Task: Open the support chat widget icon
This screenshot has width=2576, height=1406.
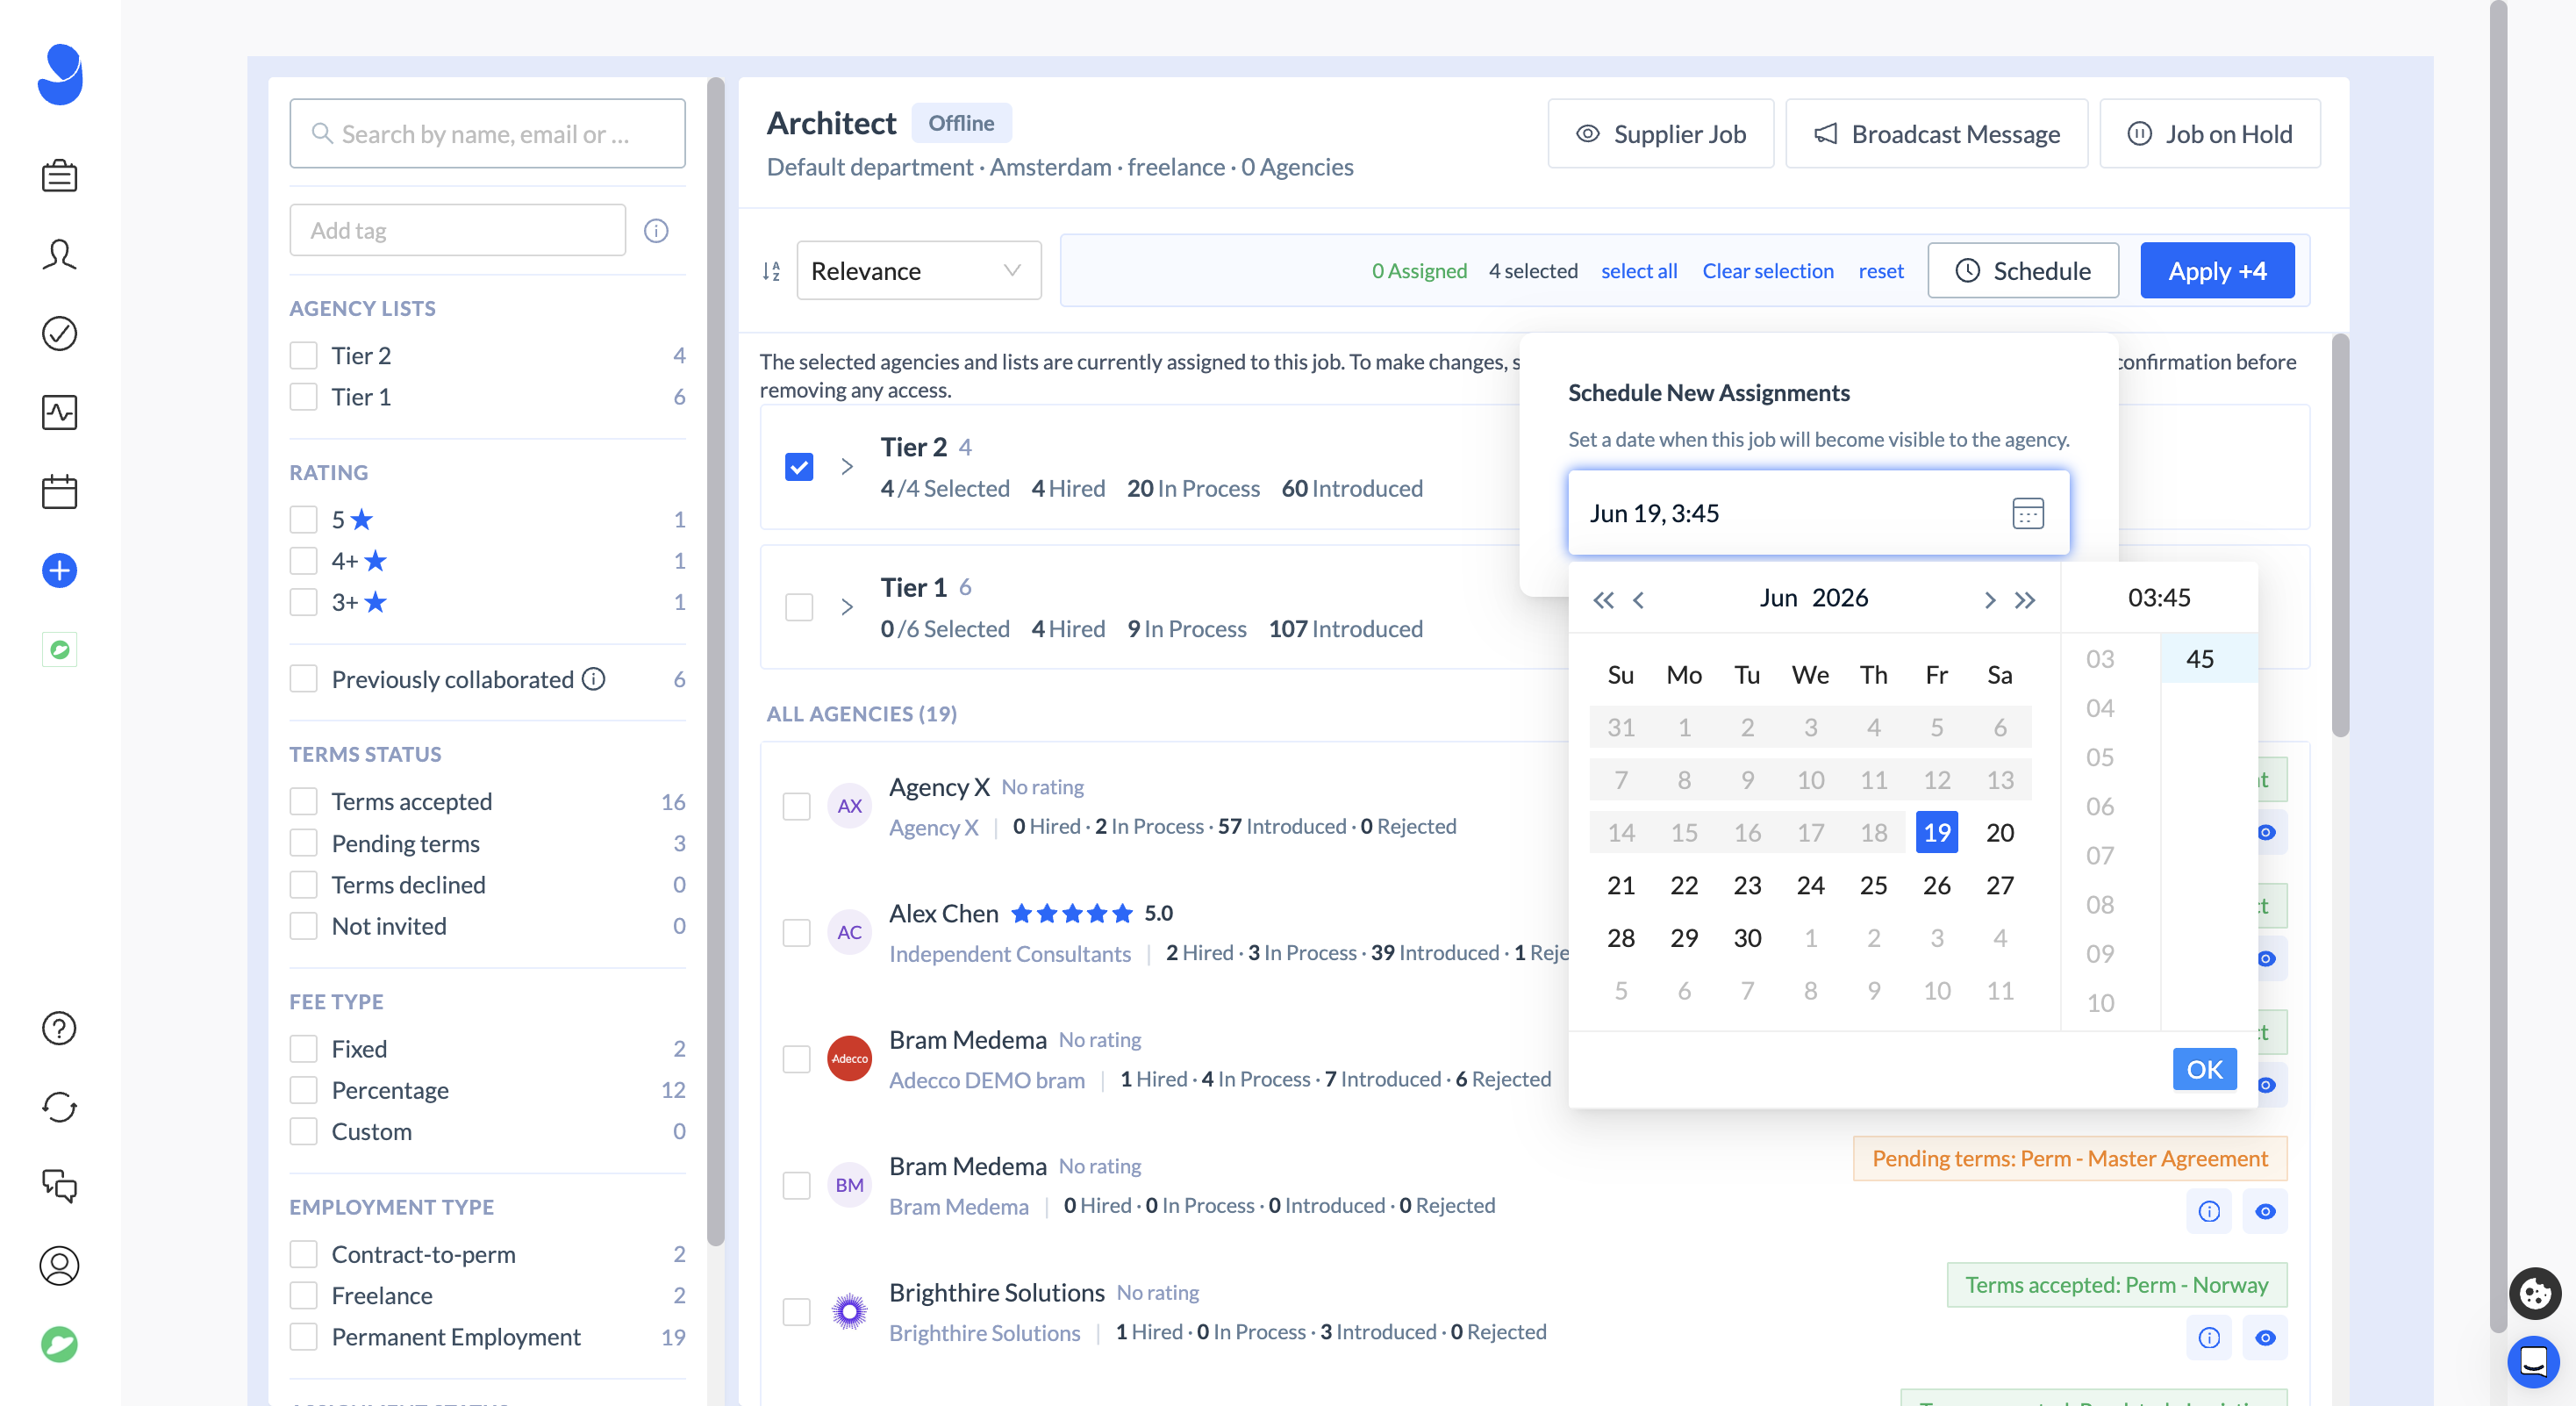Action: pyautogui.click(x=2533, y=1361)
